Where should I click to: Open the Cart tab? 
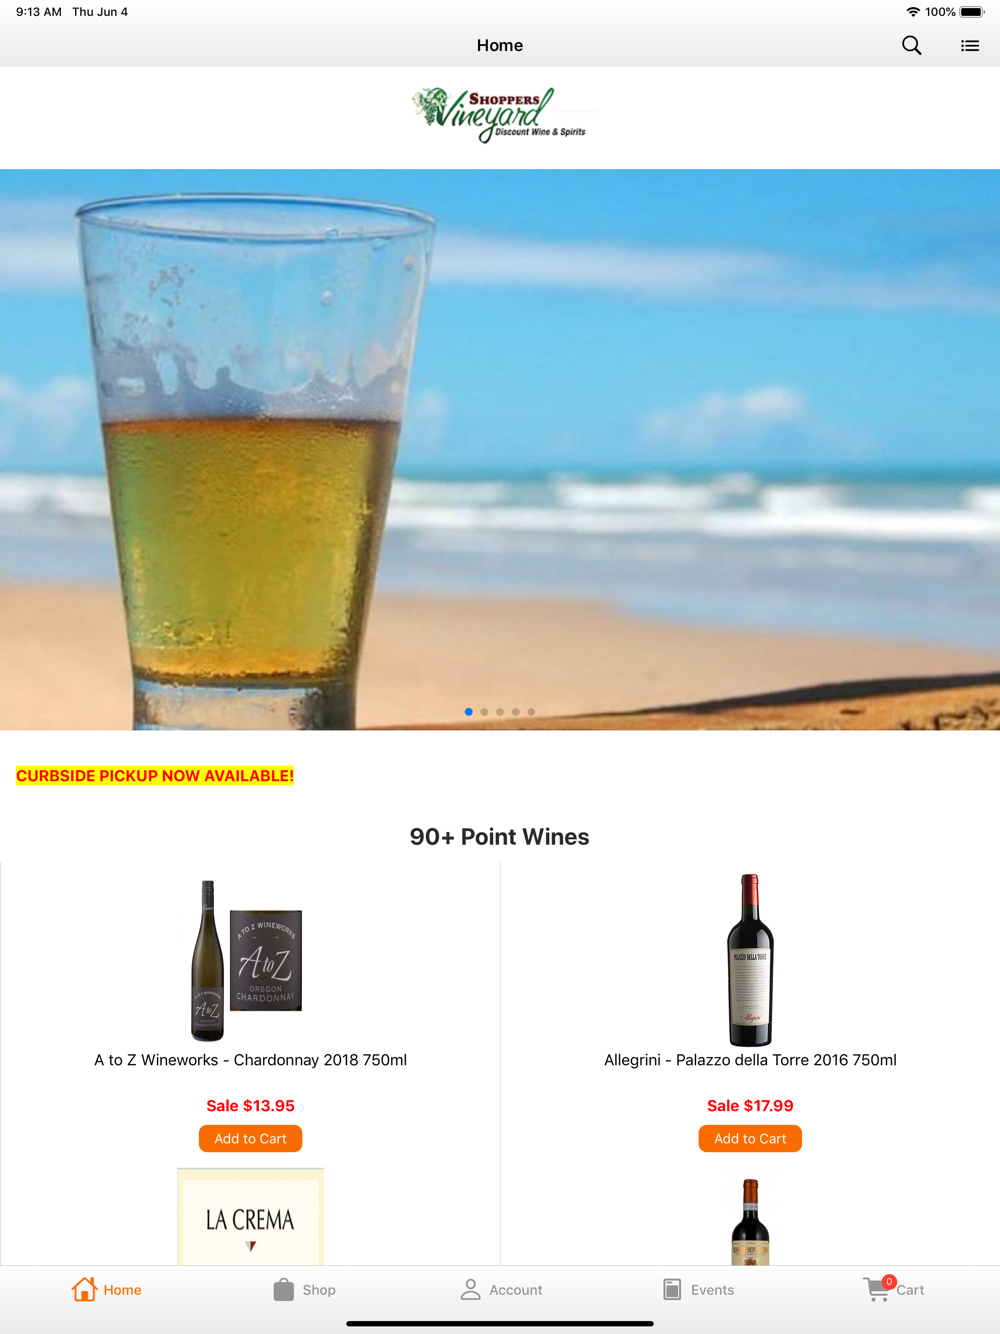pos(894,1289)
